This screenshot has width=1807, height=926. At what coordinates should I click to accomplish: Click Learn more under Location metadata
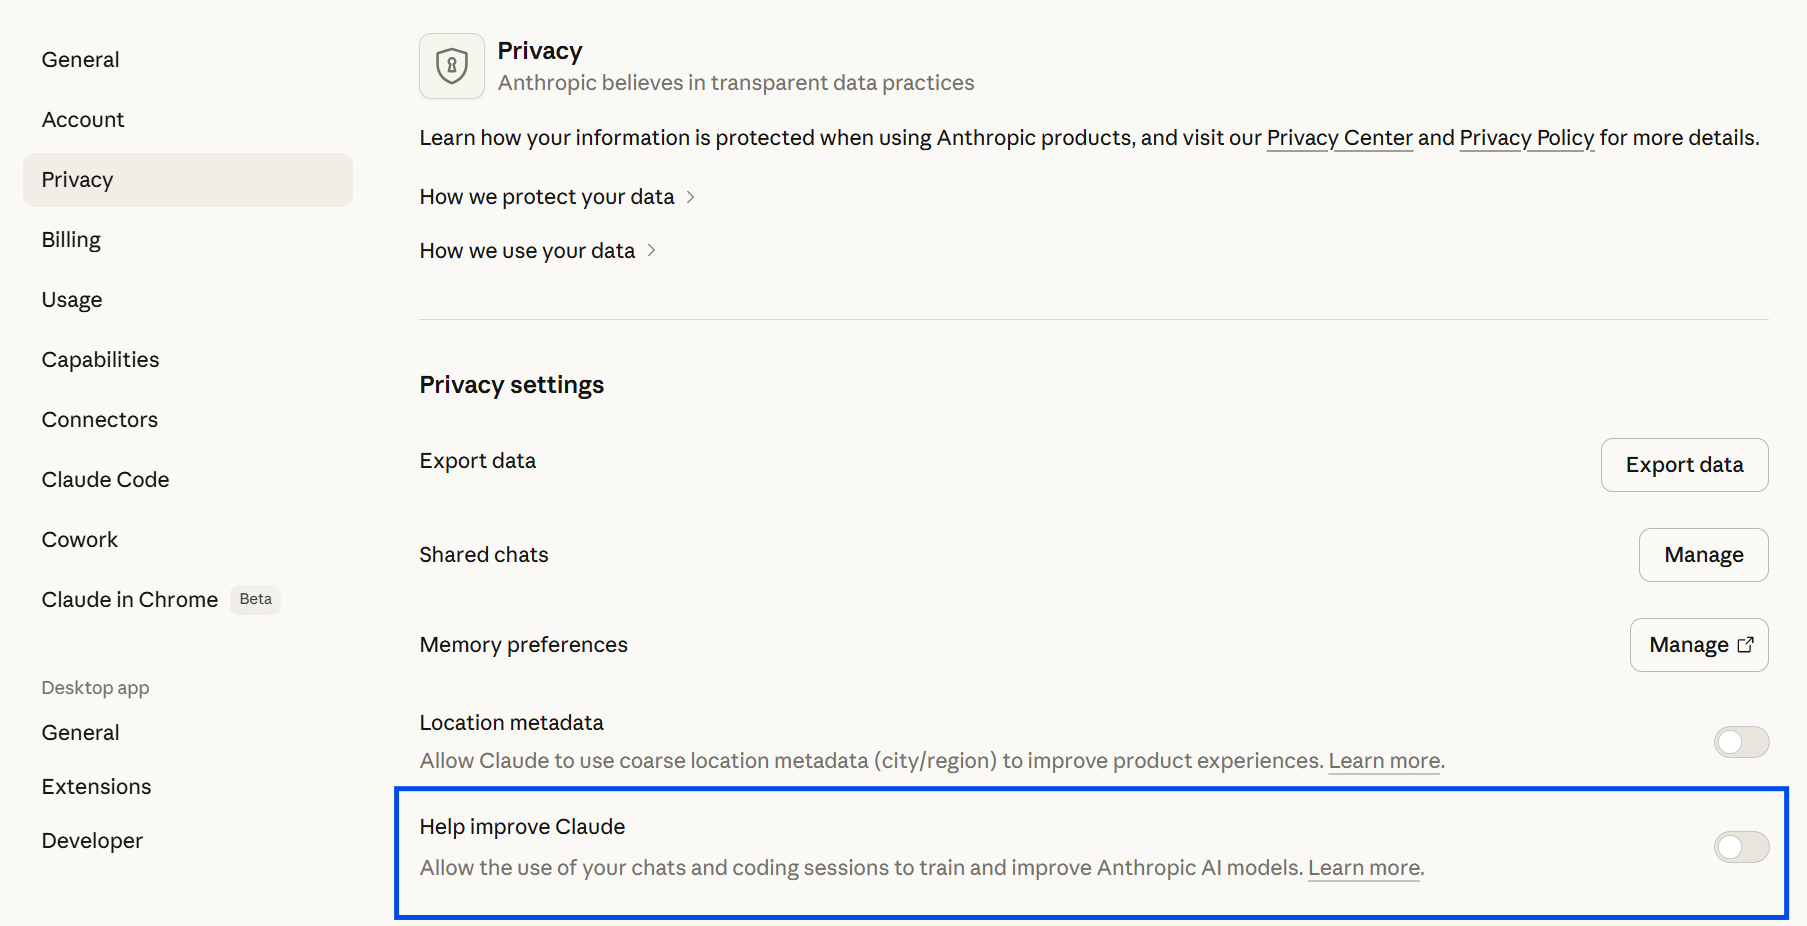point(1383,760)
